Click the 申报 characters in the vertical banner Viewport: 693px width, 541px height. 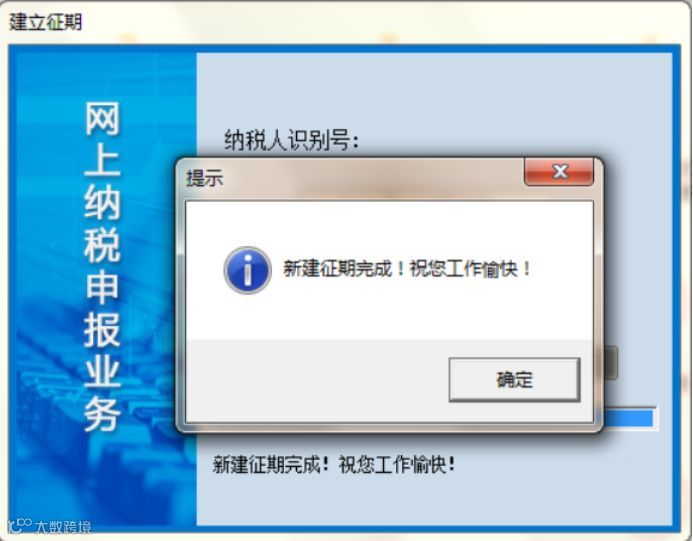[x=102, y=309]
